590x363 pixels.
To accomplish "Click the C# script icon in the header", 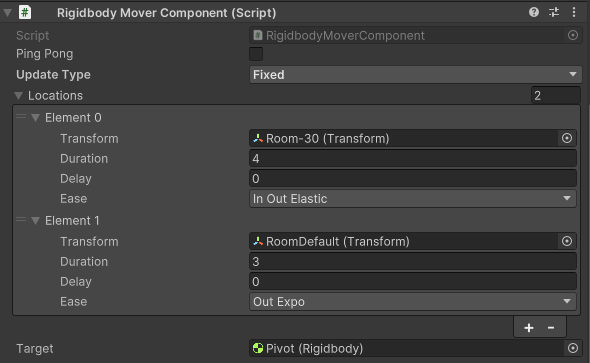I will point(25,12).
